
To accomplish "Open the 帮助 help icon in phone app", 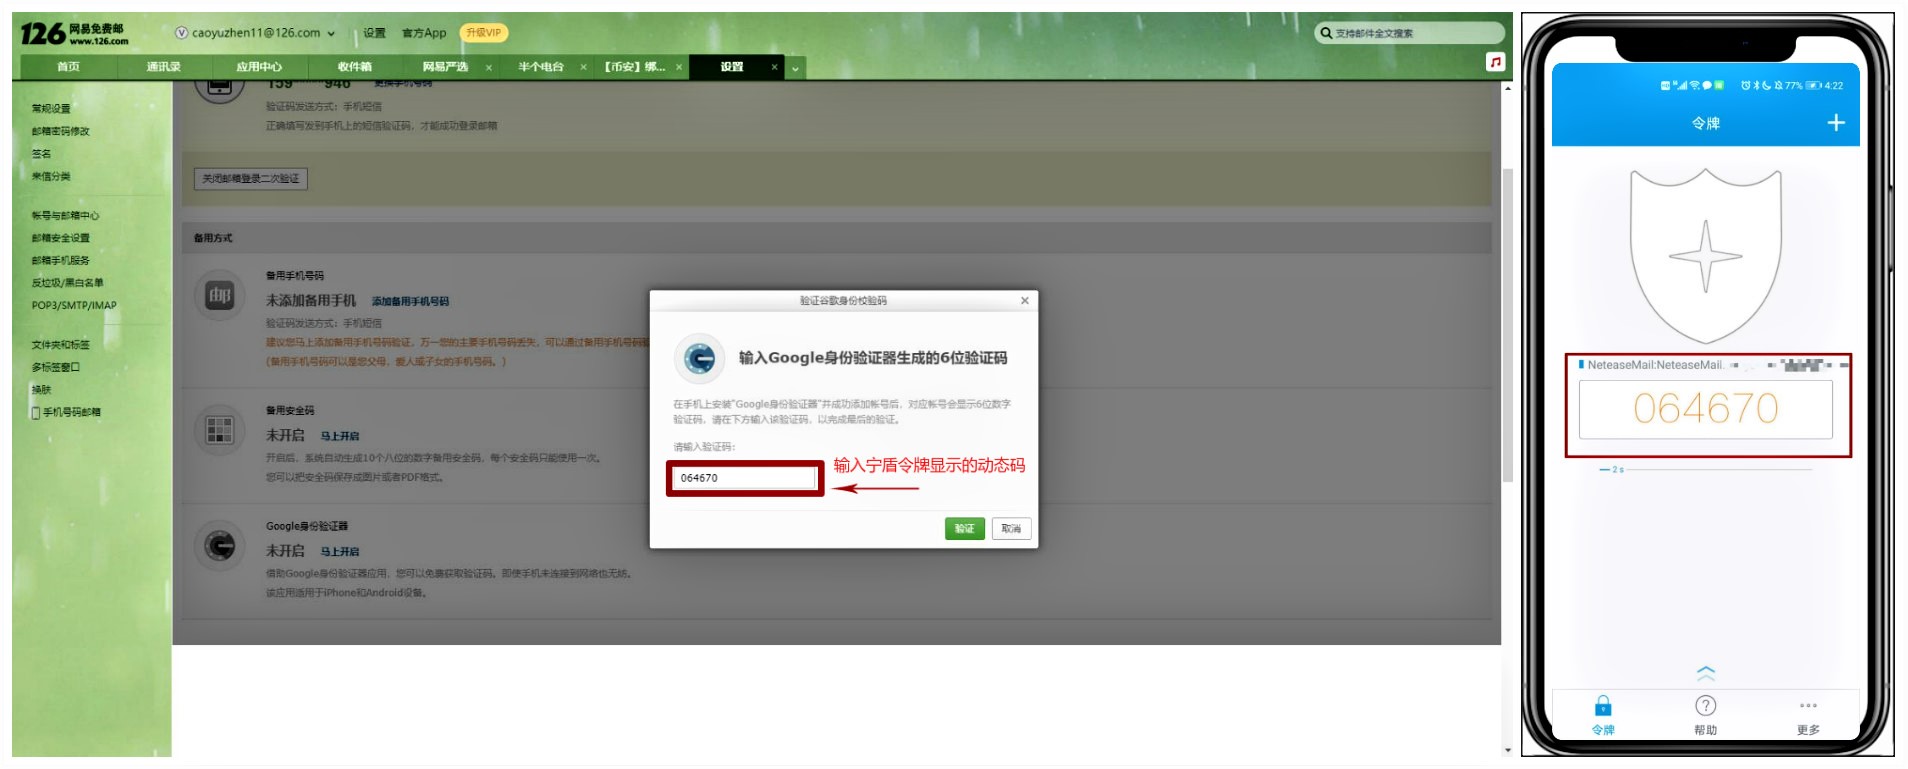I will coord(1705,706).
